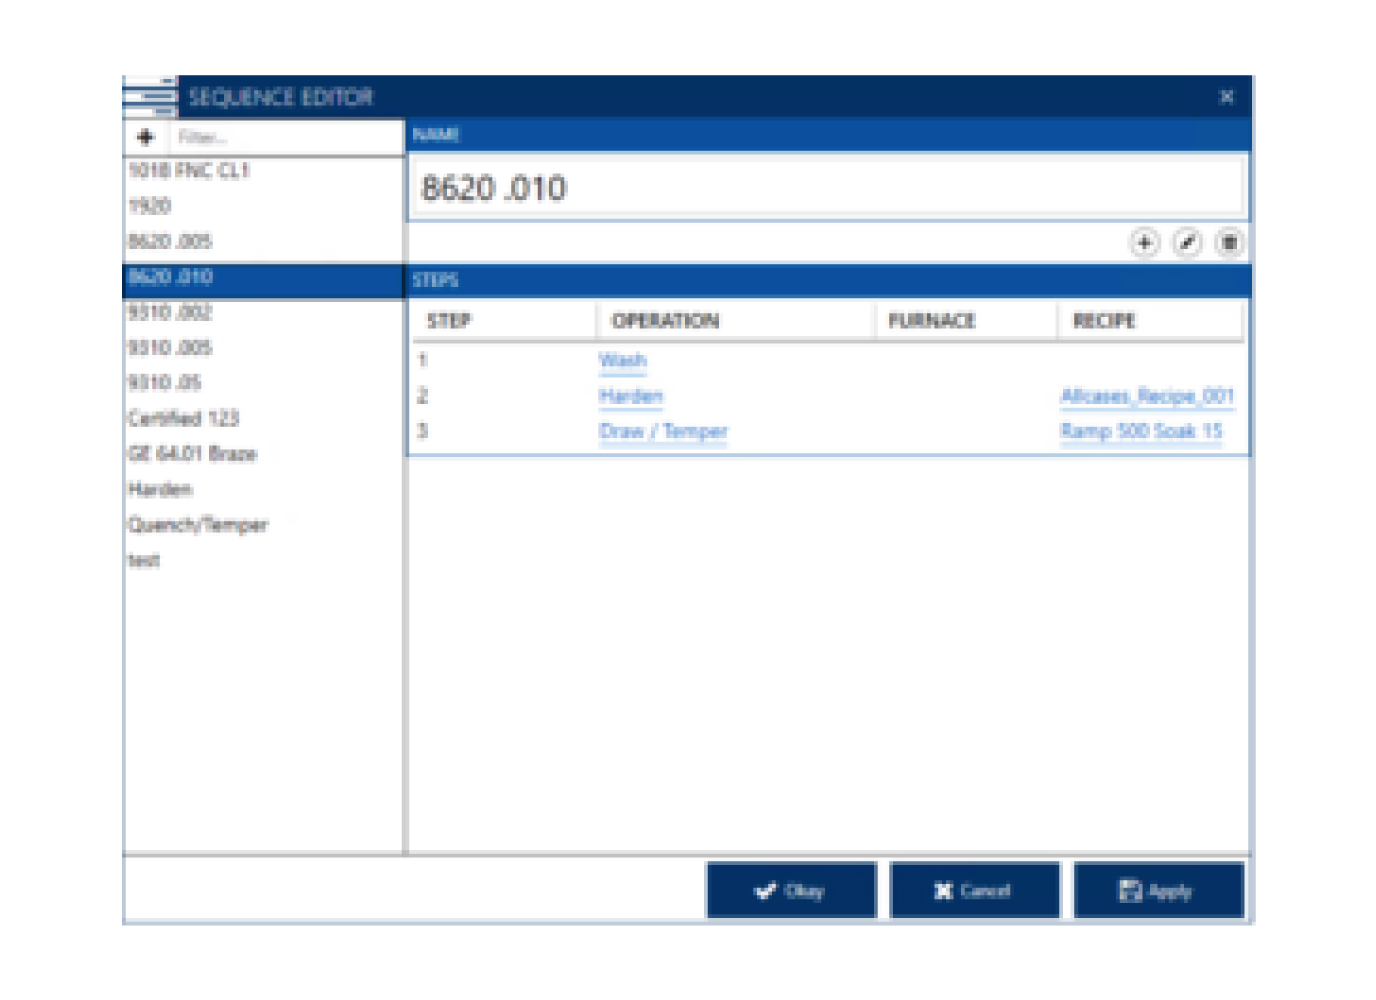The image size is (1376, 1000).
Task: Add a new sequence with the plus icon
Action: (144, 137)
